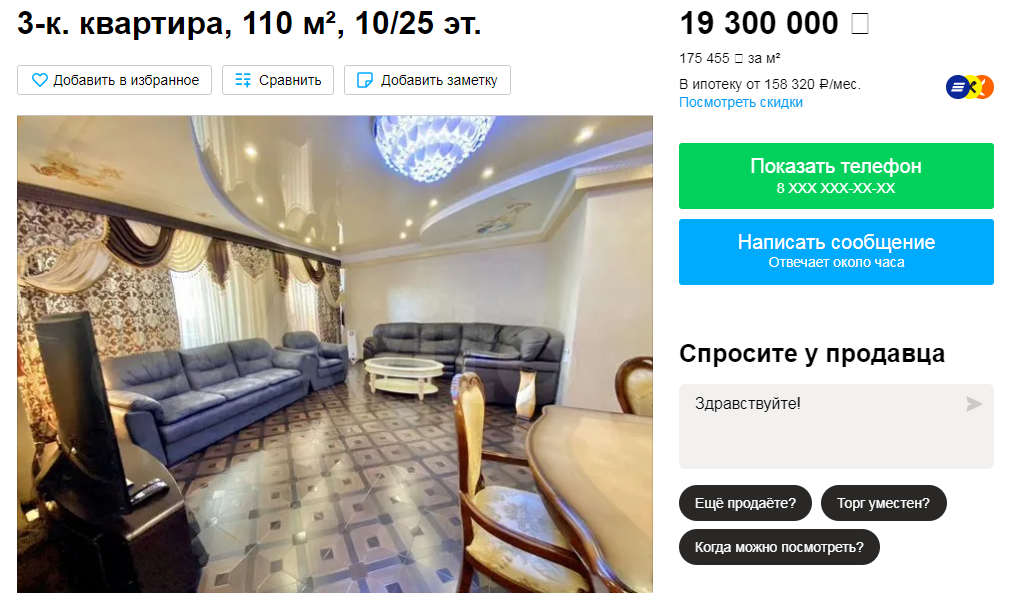Click the masked phone number 8 XXX XXX-XX-XX
Image resolution: width=1016 pixels, height=593 pixels.
coord(836,188)
